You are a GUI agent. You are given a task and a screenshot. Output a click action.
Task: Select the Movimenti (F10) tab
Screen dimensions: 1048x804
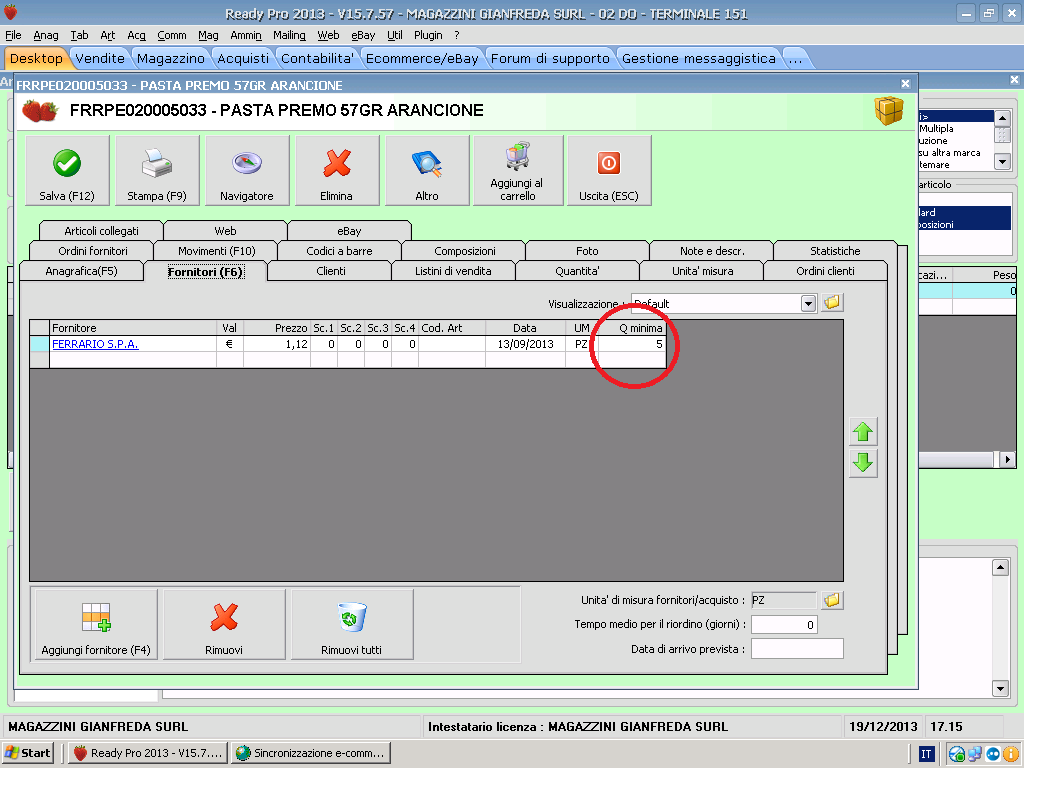coord(217,251)
